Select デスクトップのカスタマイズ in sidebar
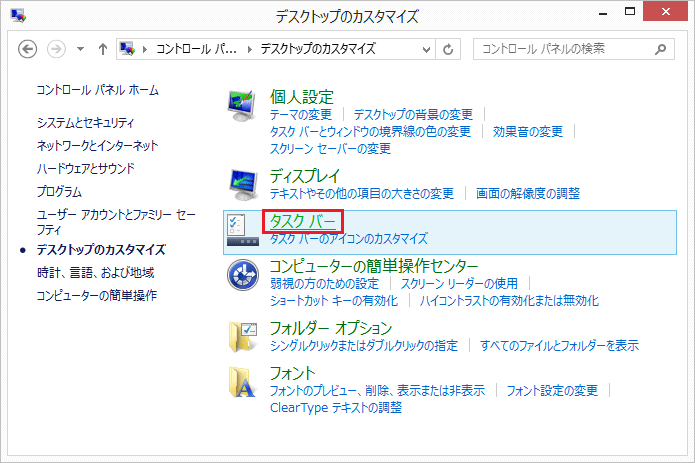Image resolution: width=695 pixels, height=463 pixels. (101, 249)
